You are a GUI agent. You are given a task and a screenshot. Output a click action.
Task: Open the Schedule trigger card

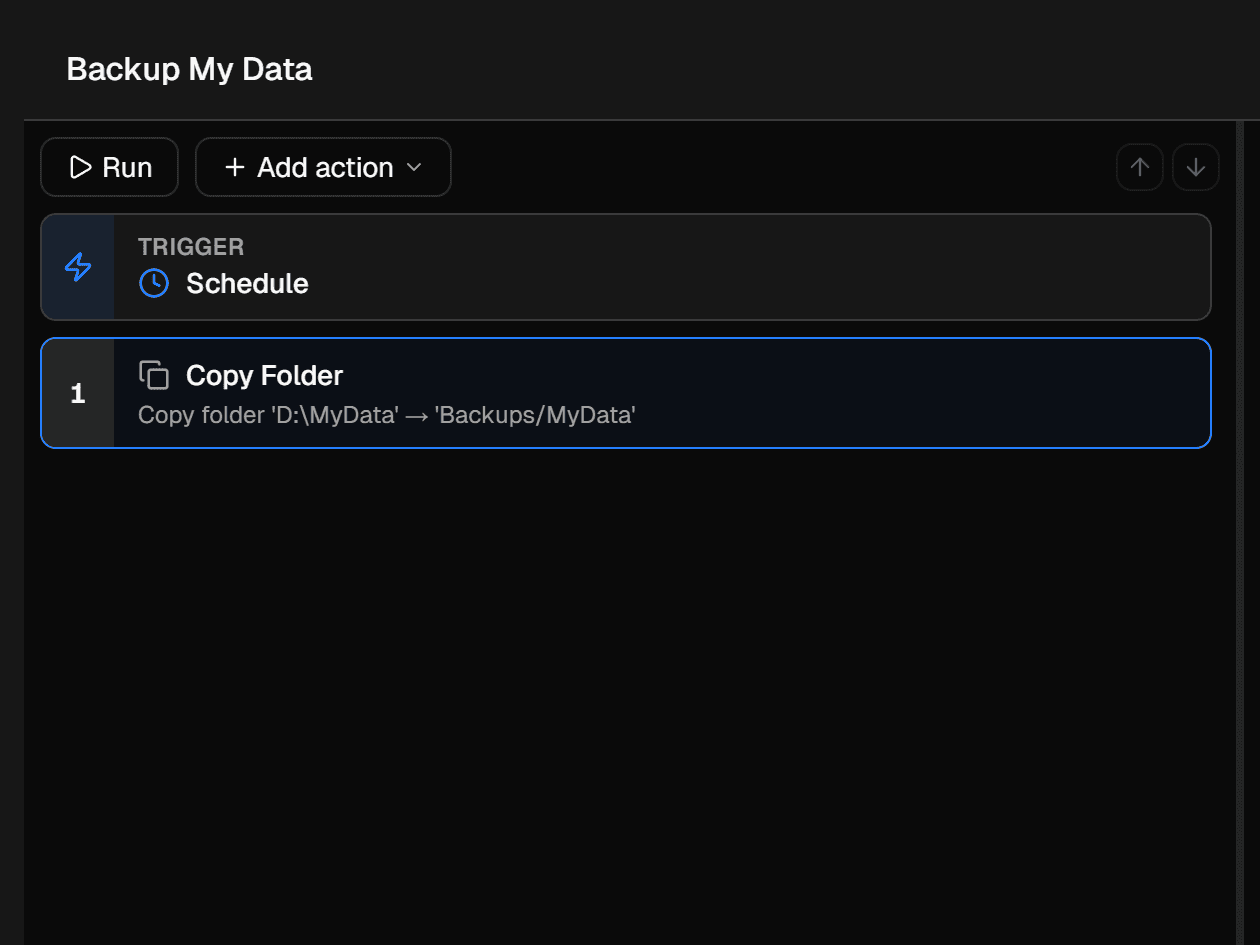[x=626, y=267]
